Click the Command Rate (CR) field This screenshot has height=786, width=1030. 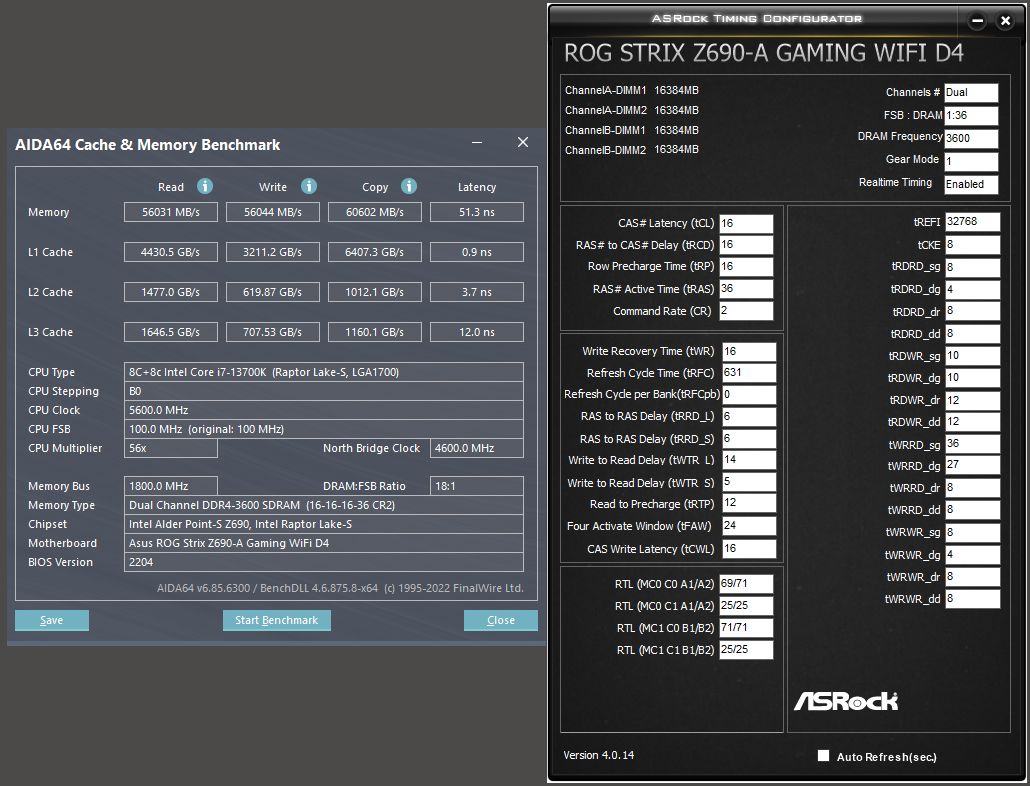746,311
